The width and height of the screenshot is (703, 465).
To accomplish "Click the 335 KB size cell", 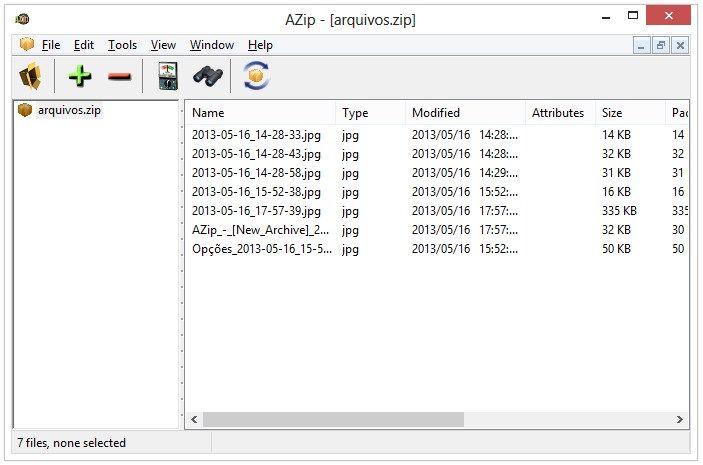I will 619,211.
